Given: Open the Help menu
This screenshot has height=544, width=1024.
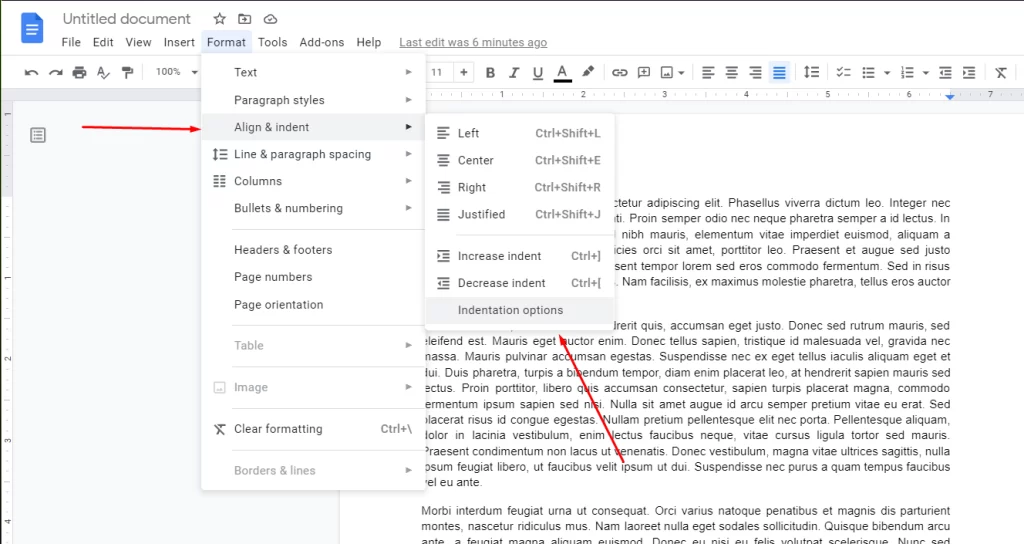Looking at the screenshot, I should (368, 42).
